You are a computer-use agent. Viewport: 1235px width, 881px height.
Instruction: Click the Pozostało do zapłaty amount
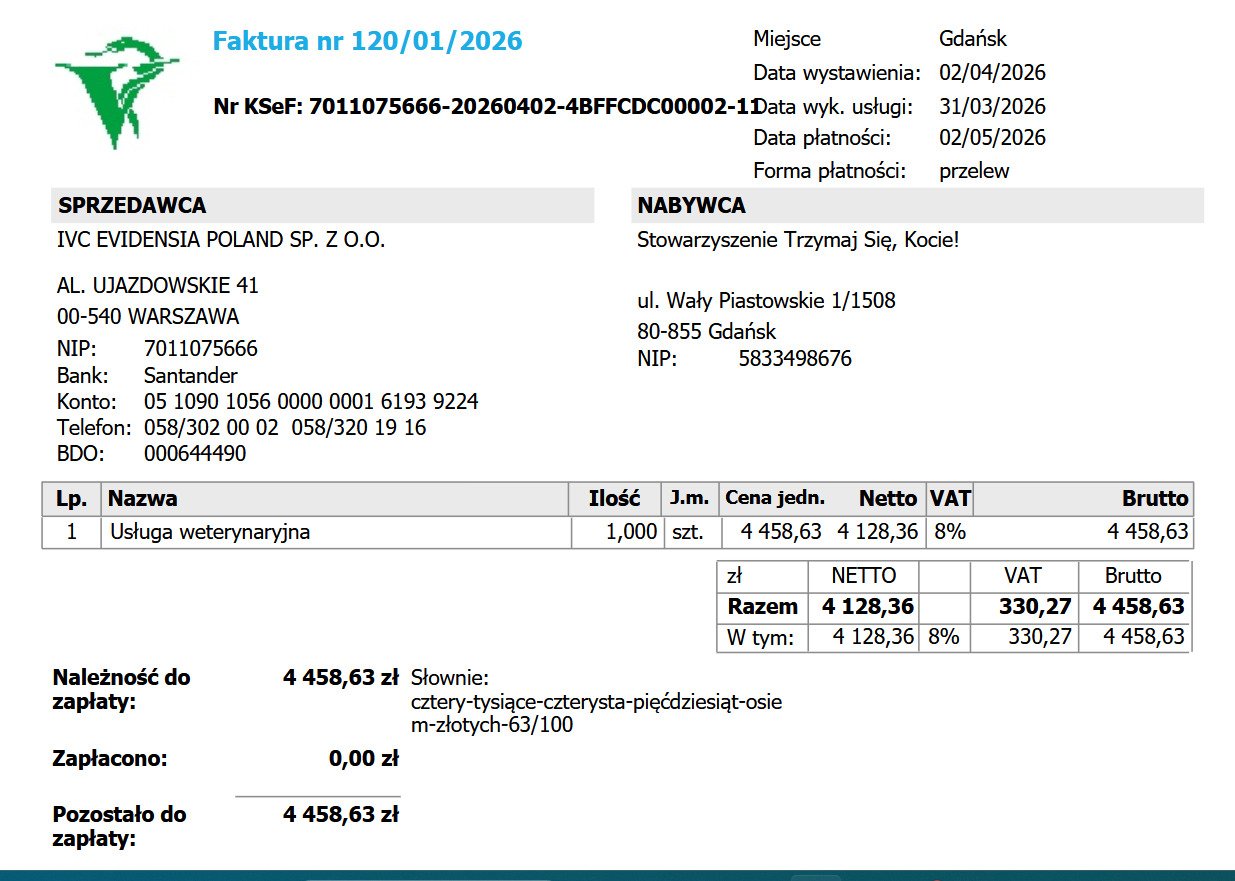341,815
